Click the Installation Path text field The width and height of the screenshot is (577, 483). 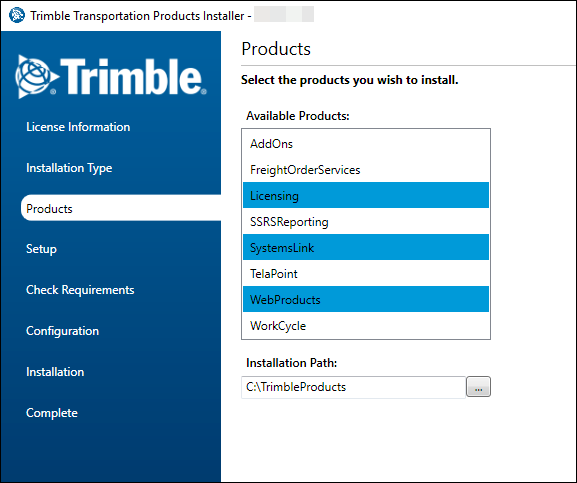353,387
